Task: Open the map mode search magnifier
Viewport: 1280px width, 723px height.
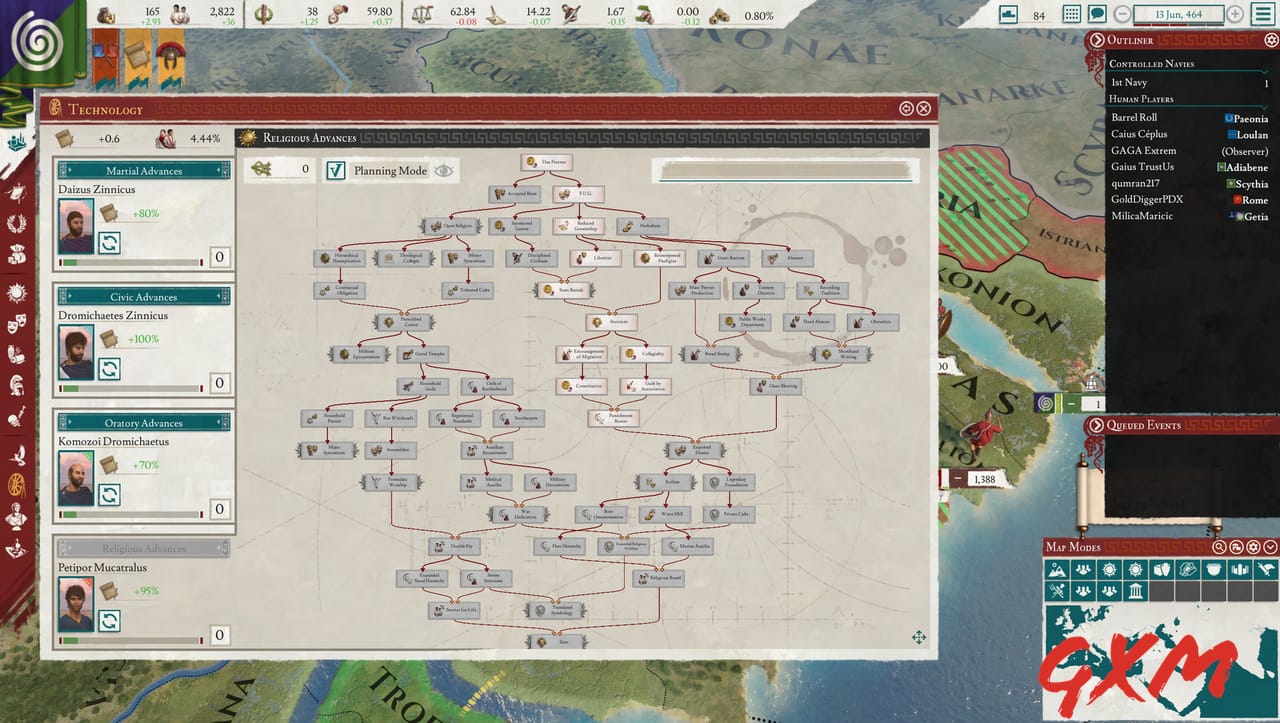Action: click(x=1220, y=547)
